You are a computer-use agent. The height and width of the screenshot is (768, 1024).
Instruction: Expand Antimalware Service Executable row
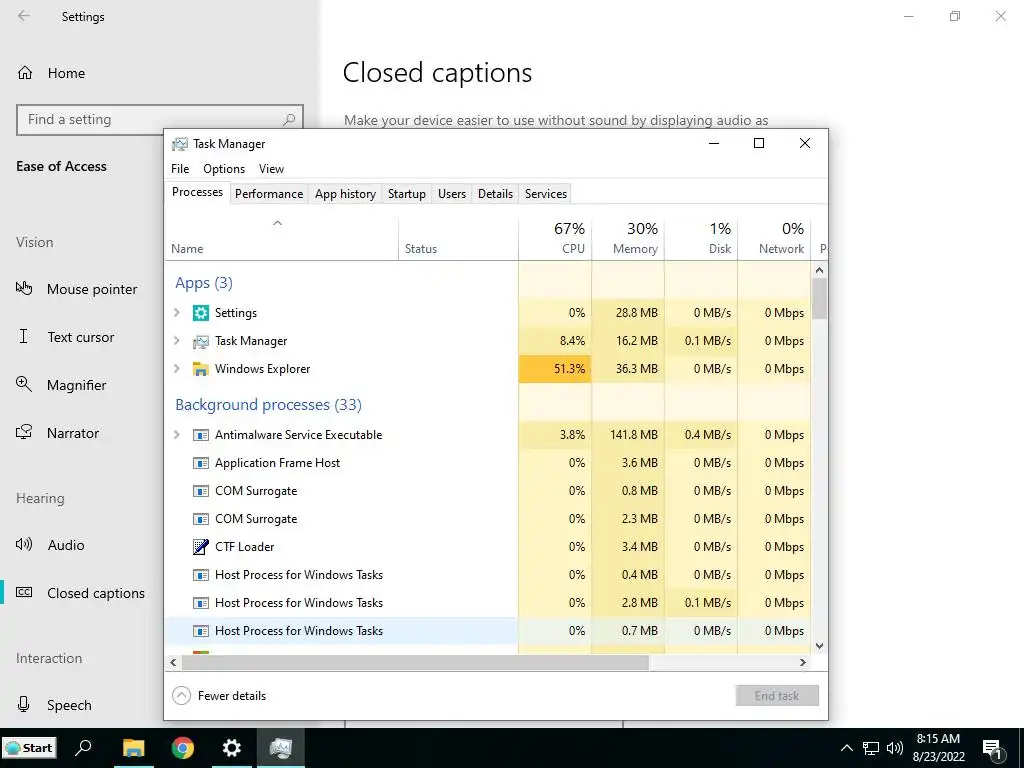[x=176, y=435]
